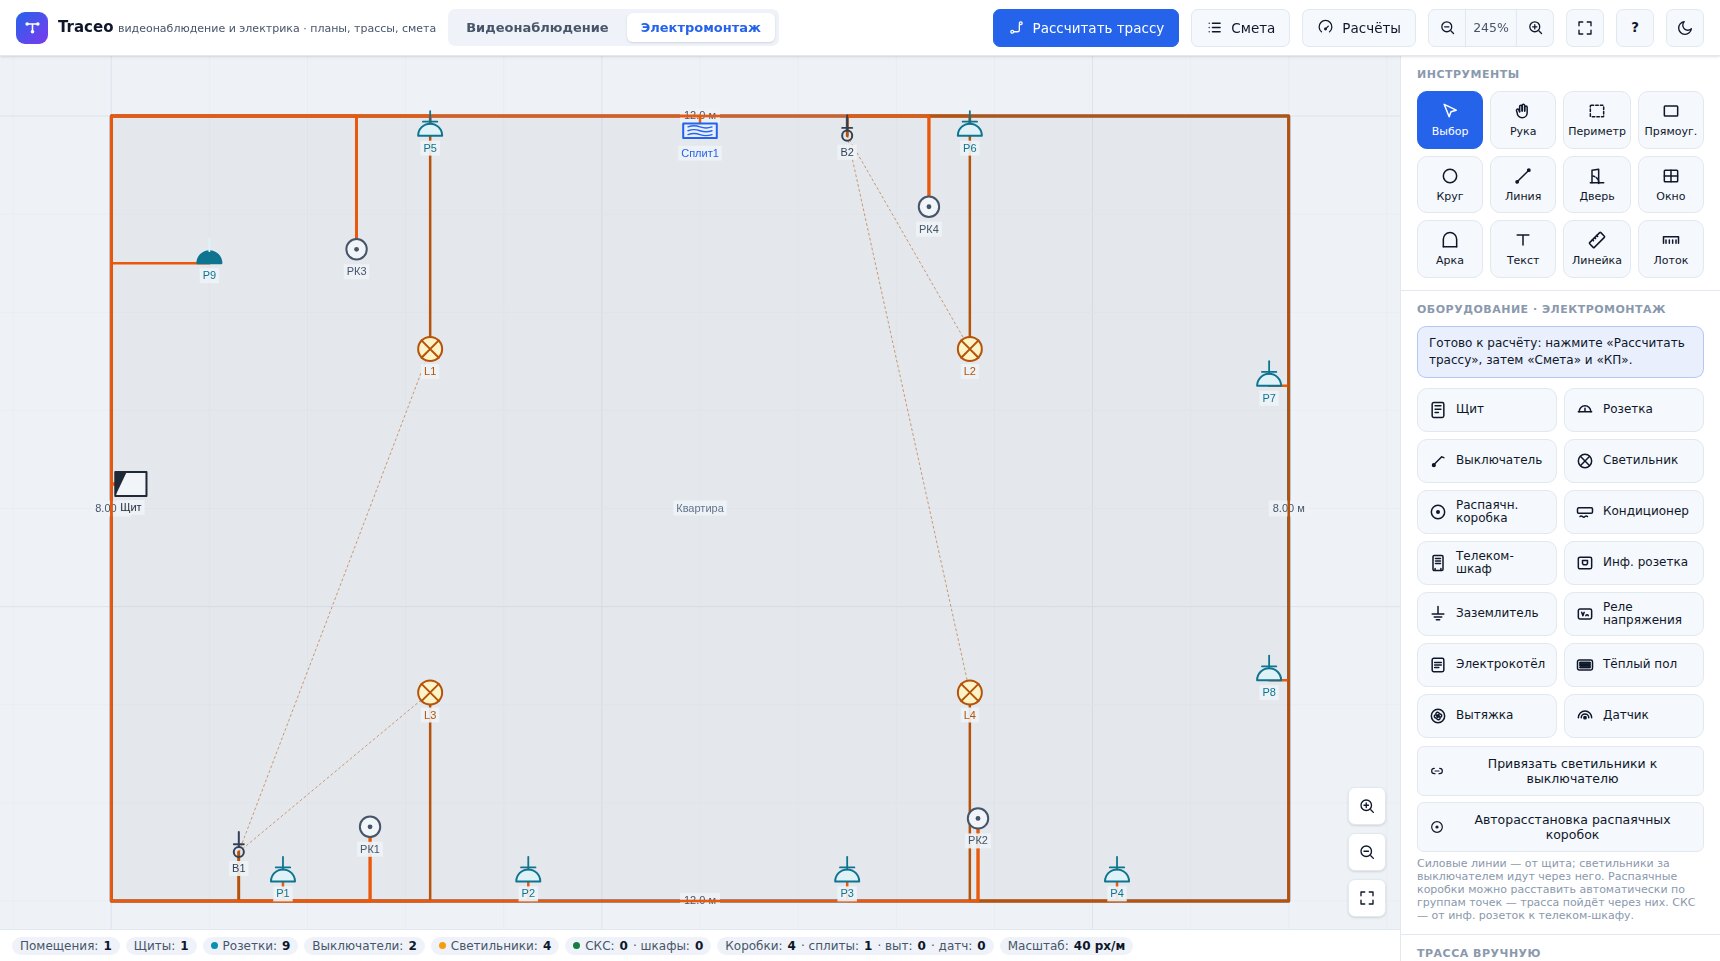Click Авторасстановка распаячных коробок
Screen dimensions: 1720x961
[x=1560, y=827]
